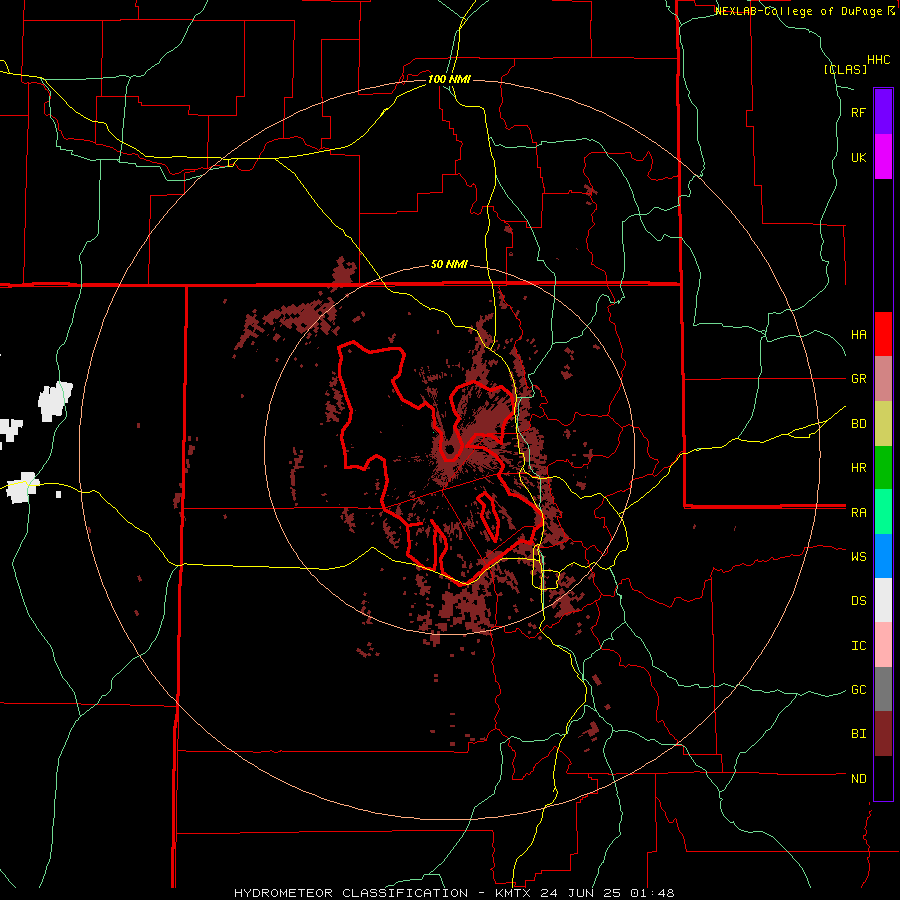Screen dimensions: 900x900
Task: Click the DS legend label
Action: tap(858, 601)
